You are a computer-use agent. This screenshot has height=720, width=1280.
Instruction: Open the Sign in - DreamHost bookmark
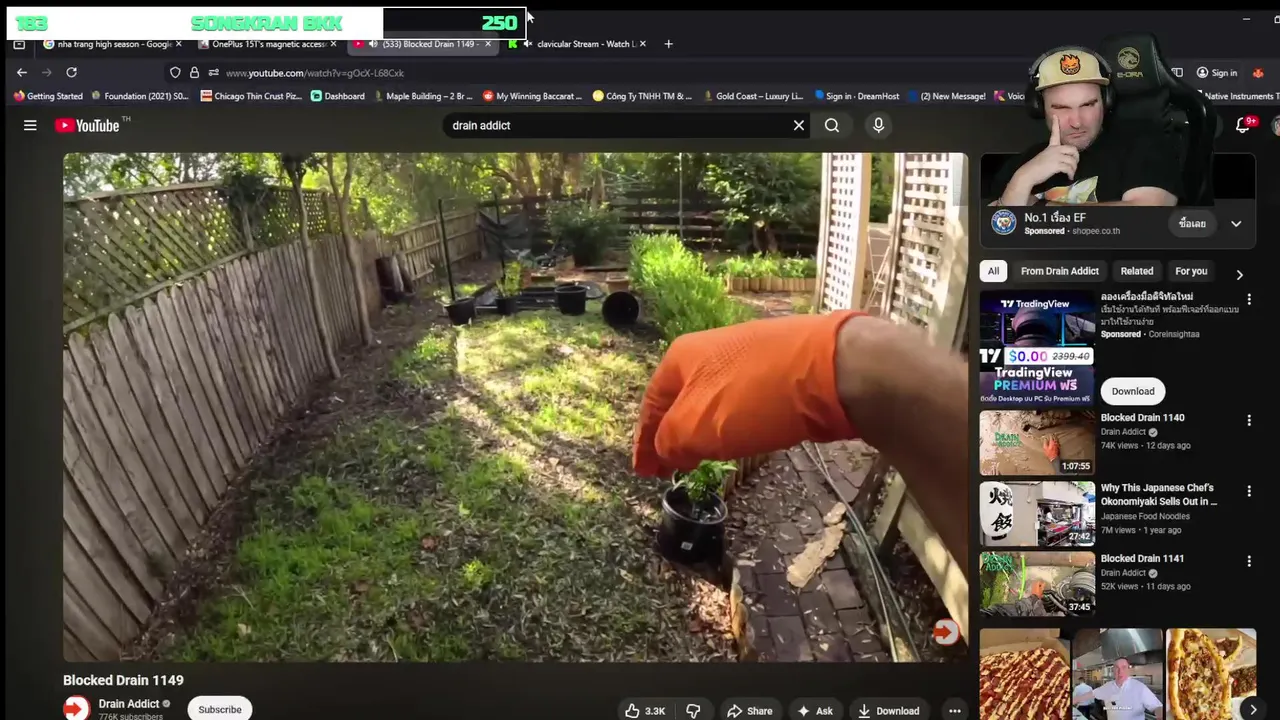pyautogui.click(x=856, y=96)
